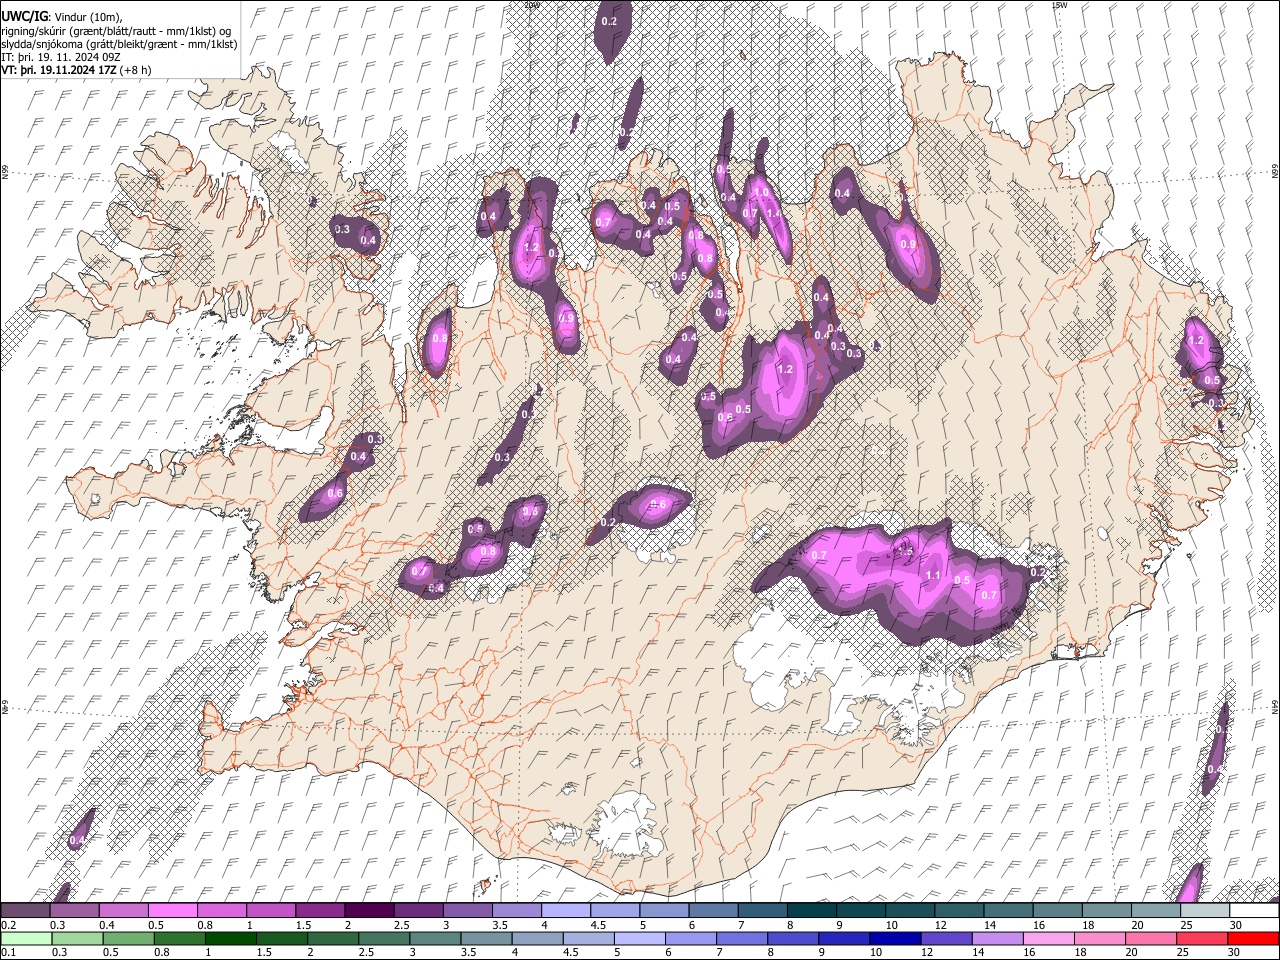Click the light grey 25 snow-scale swatch

(x=1204, y=910)
